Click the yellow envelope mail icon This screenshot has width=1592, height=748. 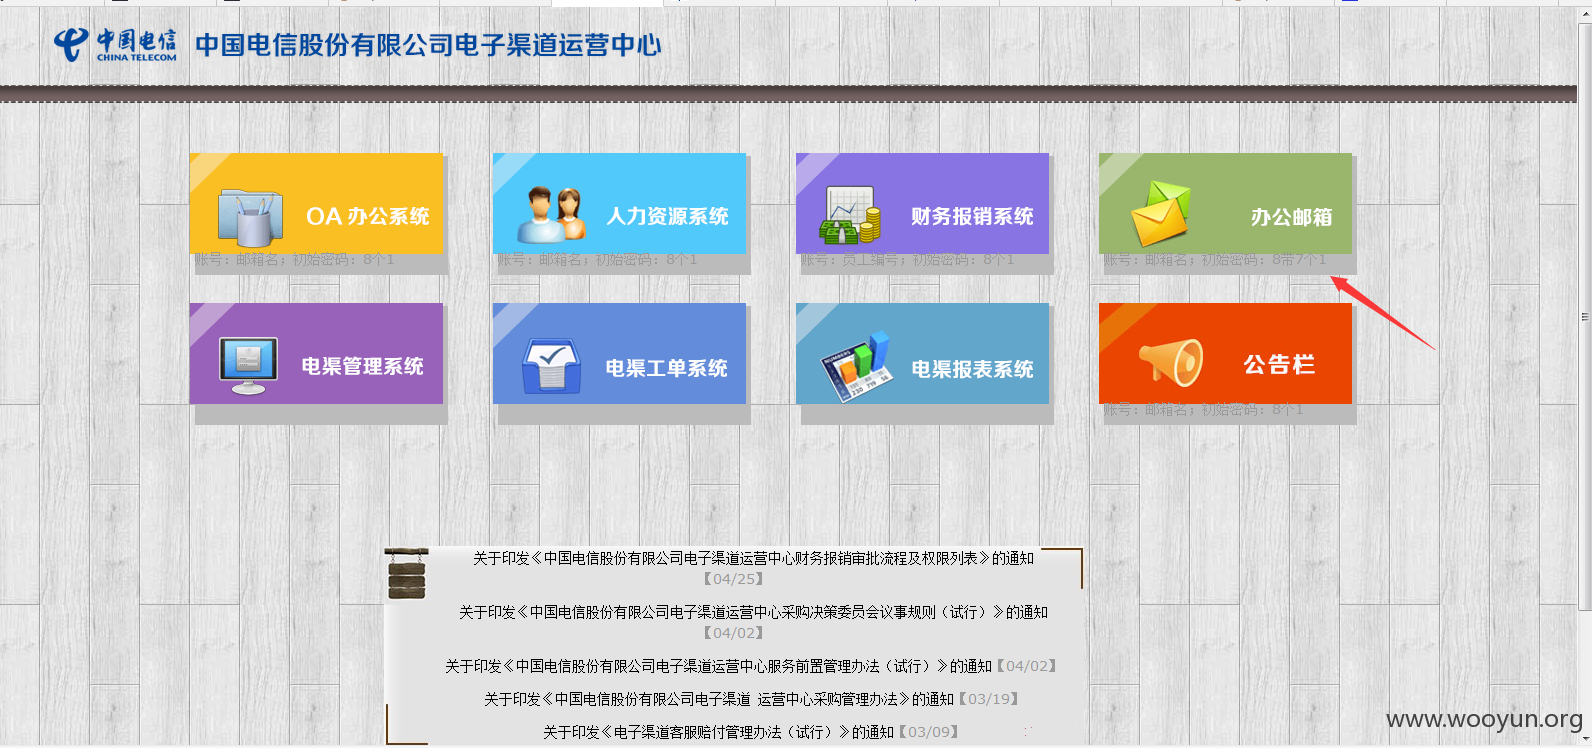click(1161, 214)
